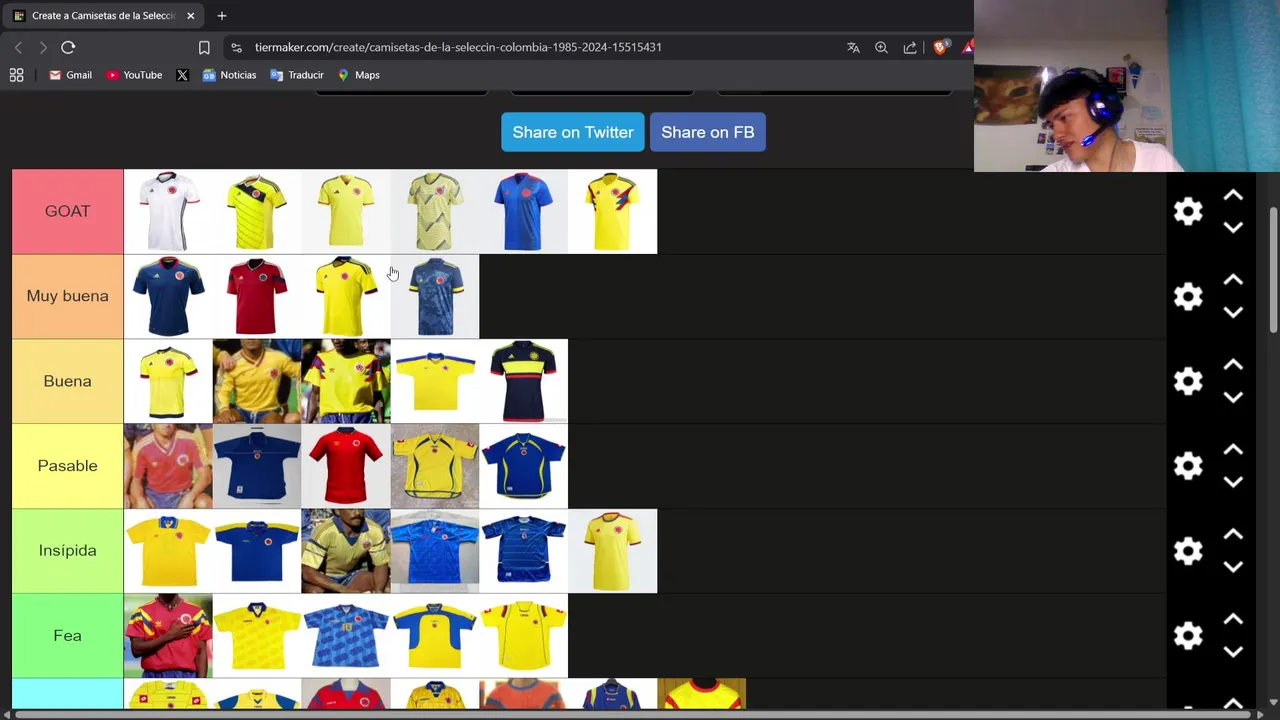The width and height of the screenshot is (1280, 720).
Task: Move Pasable row down
Action: pos(1233,482)
